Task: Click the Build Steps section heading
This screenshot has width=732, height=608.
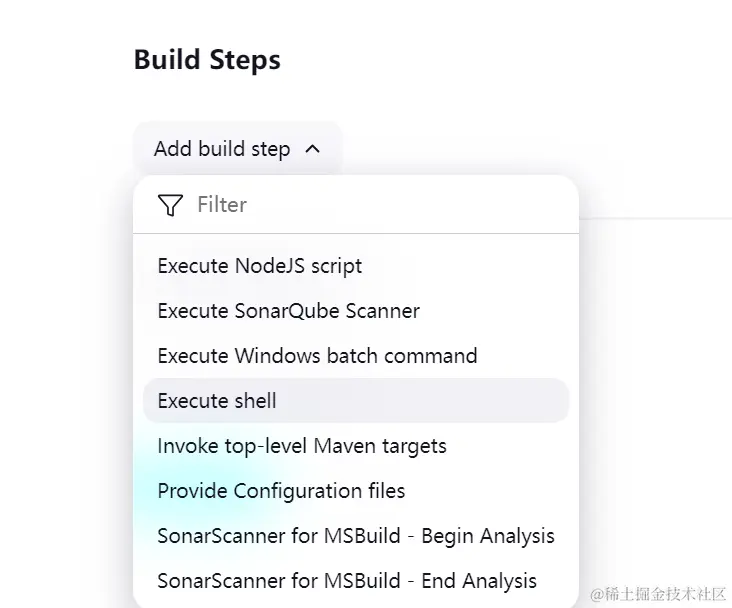Action: pyautogui.click(x=207, y=60)
